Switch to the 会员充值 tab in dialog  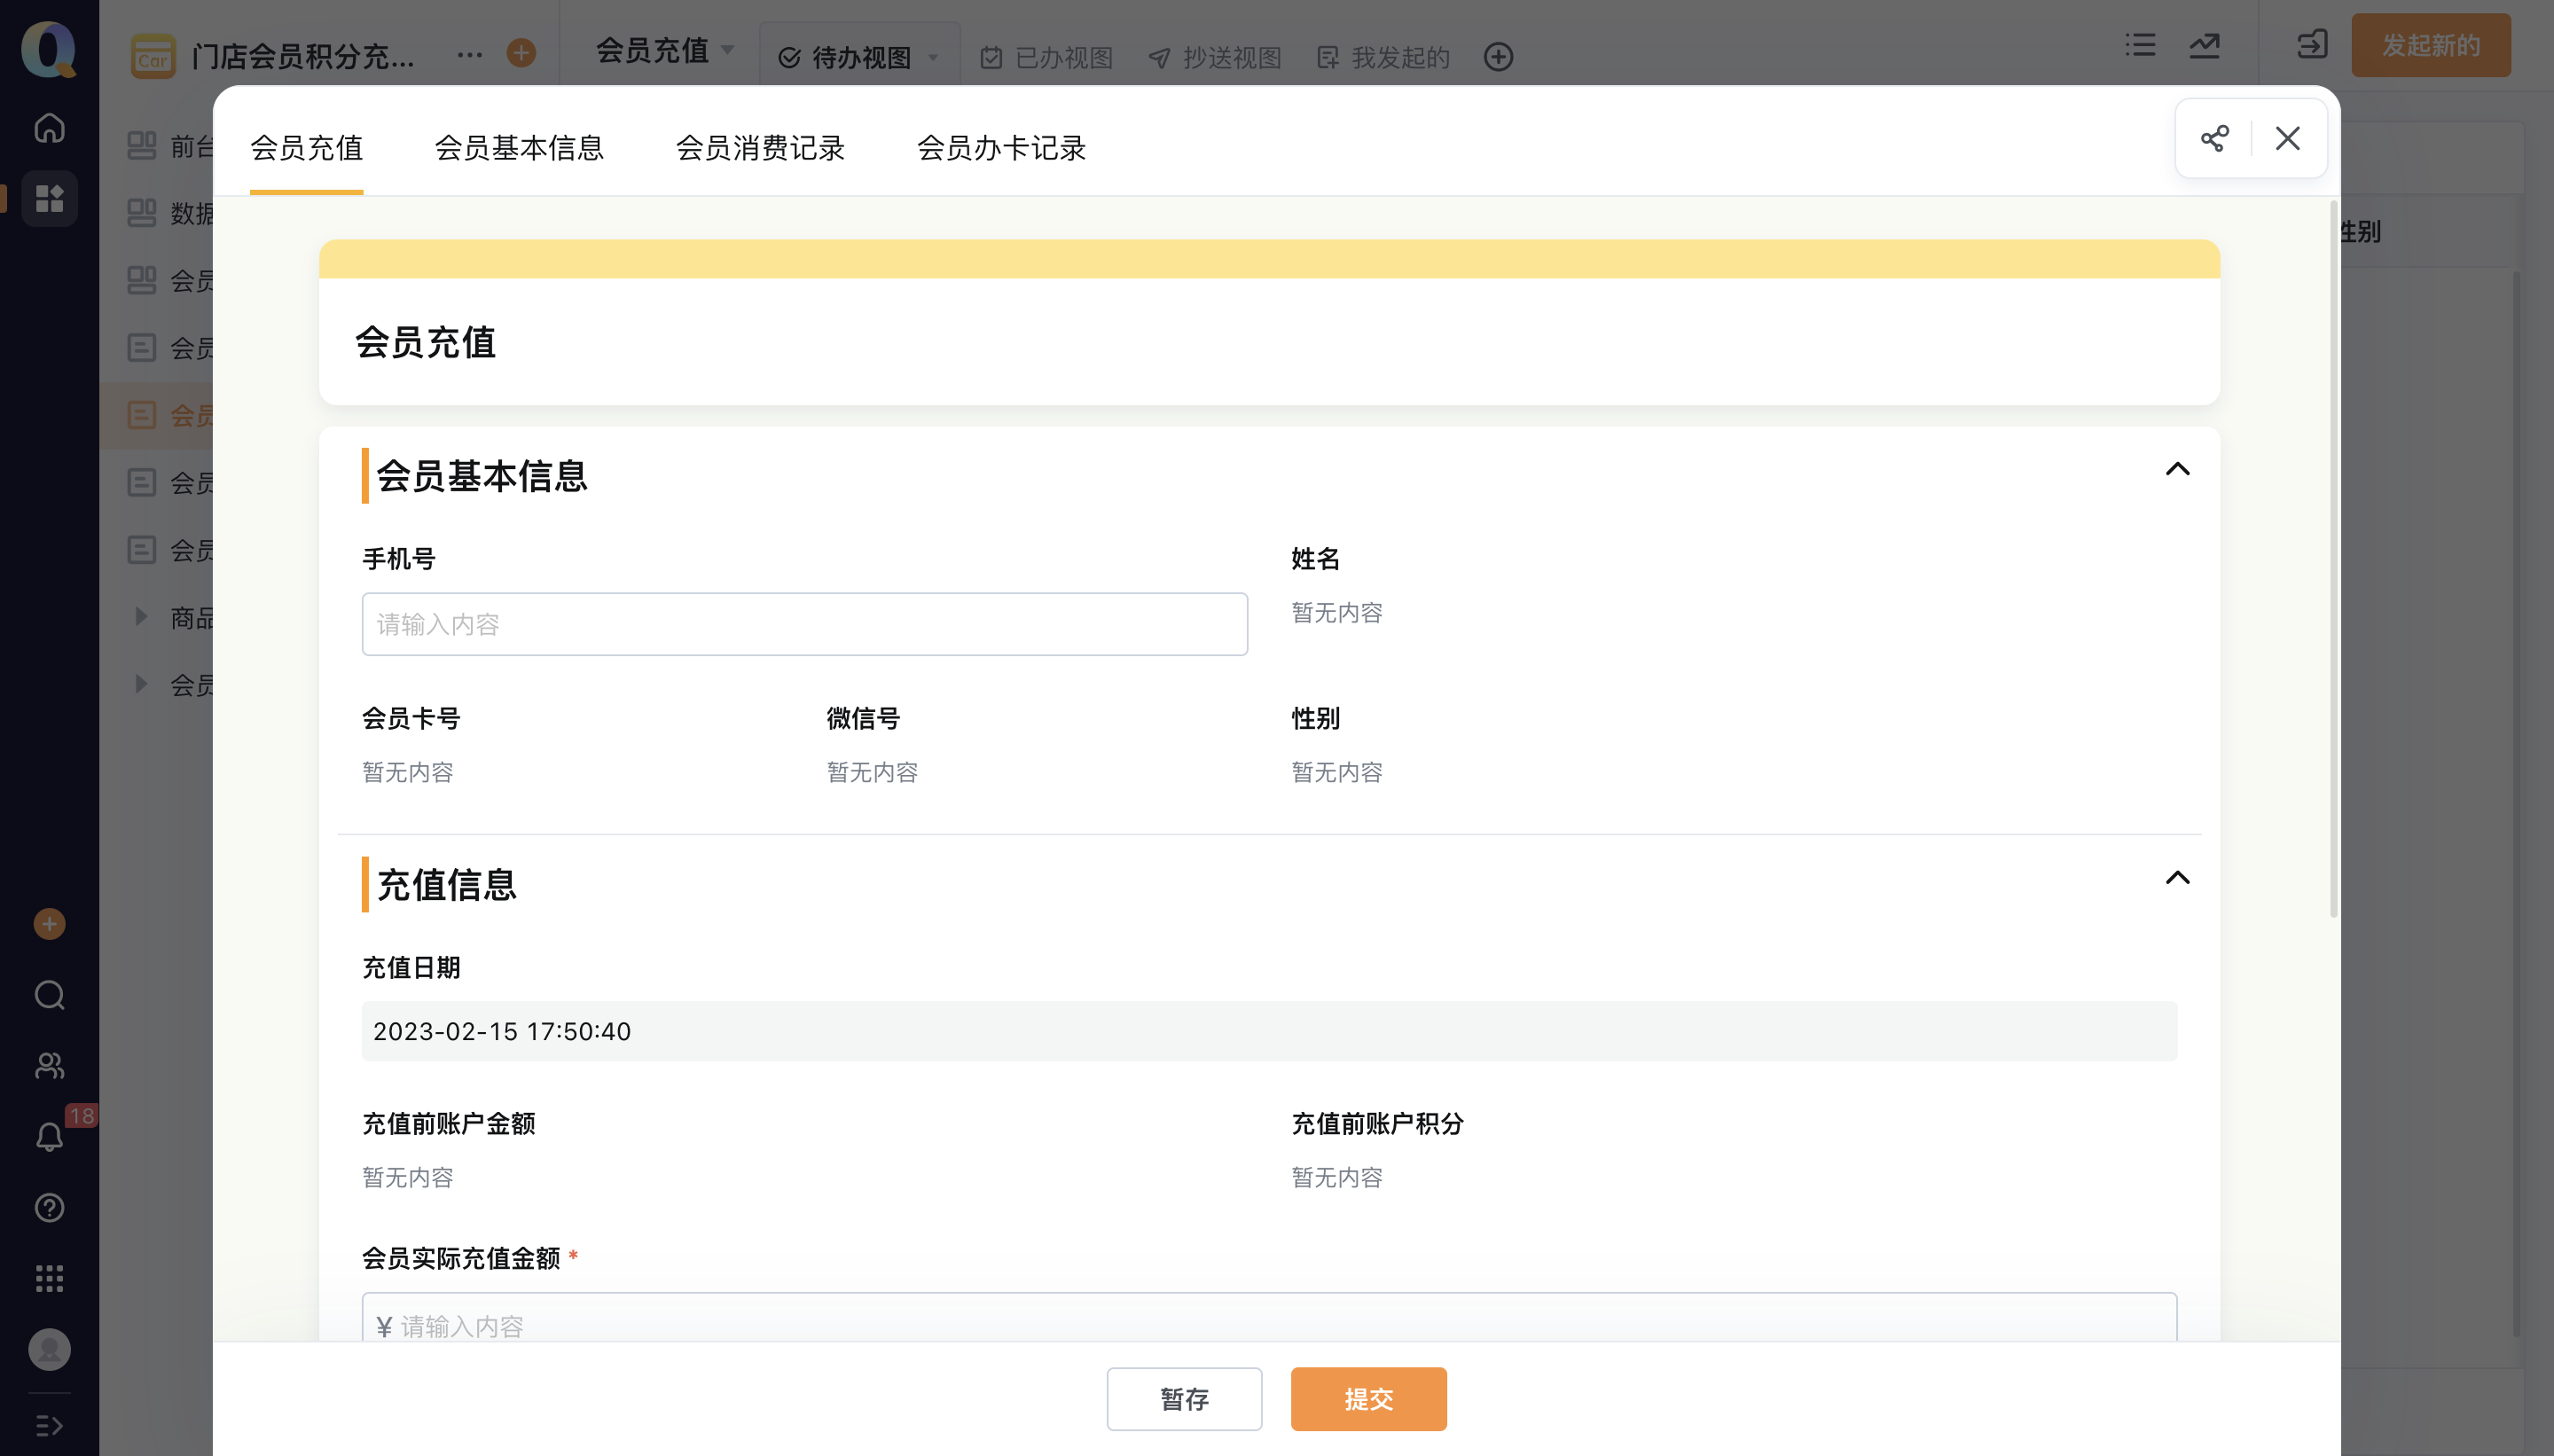click(x=306, y=148)
